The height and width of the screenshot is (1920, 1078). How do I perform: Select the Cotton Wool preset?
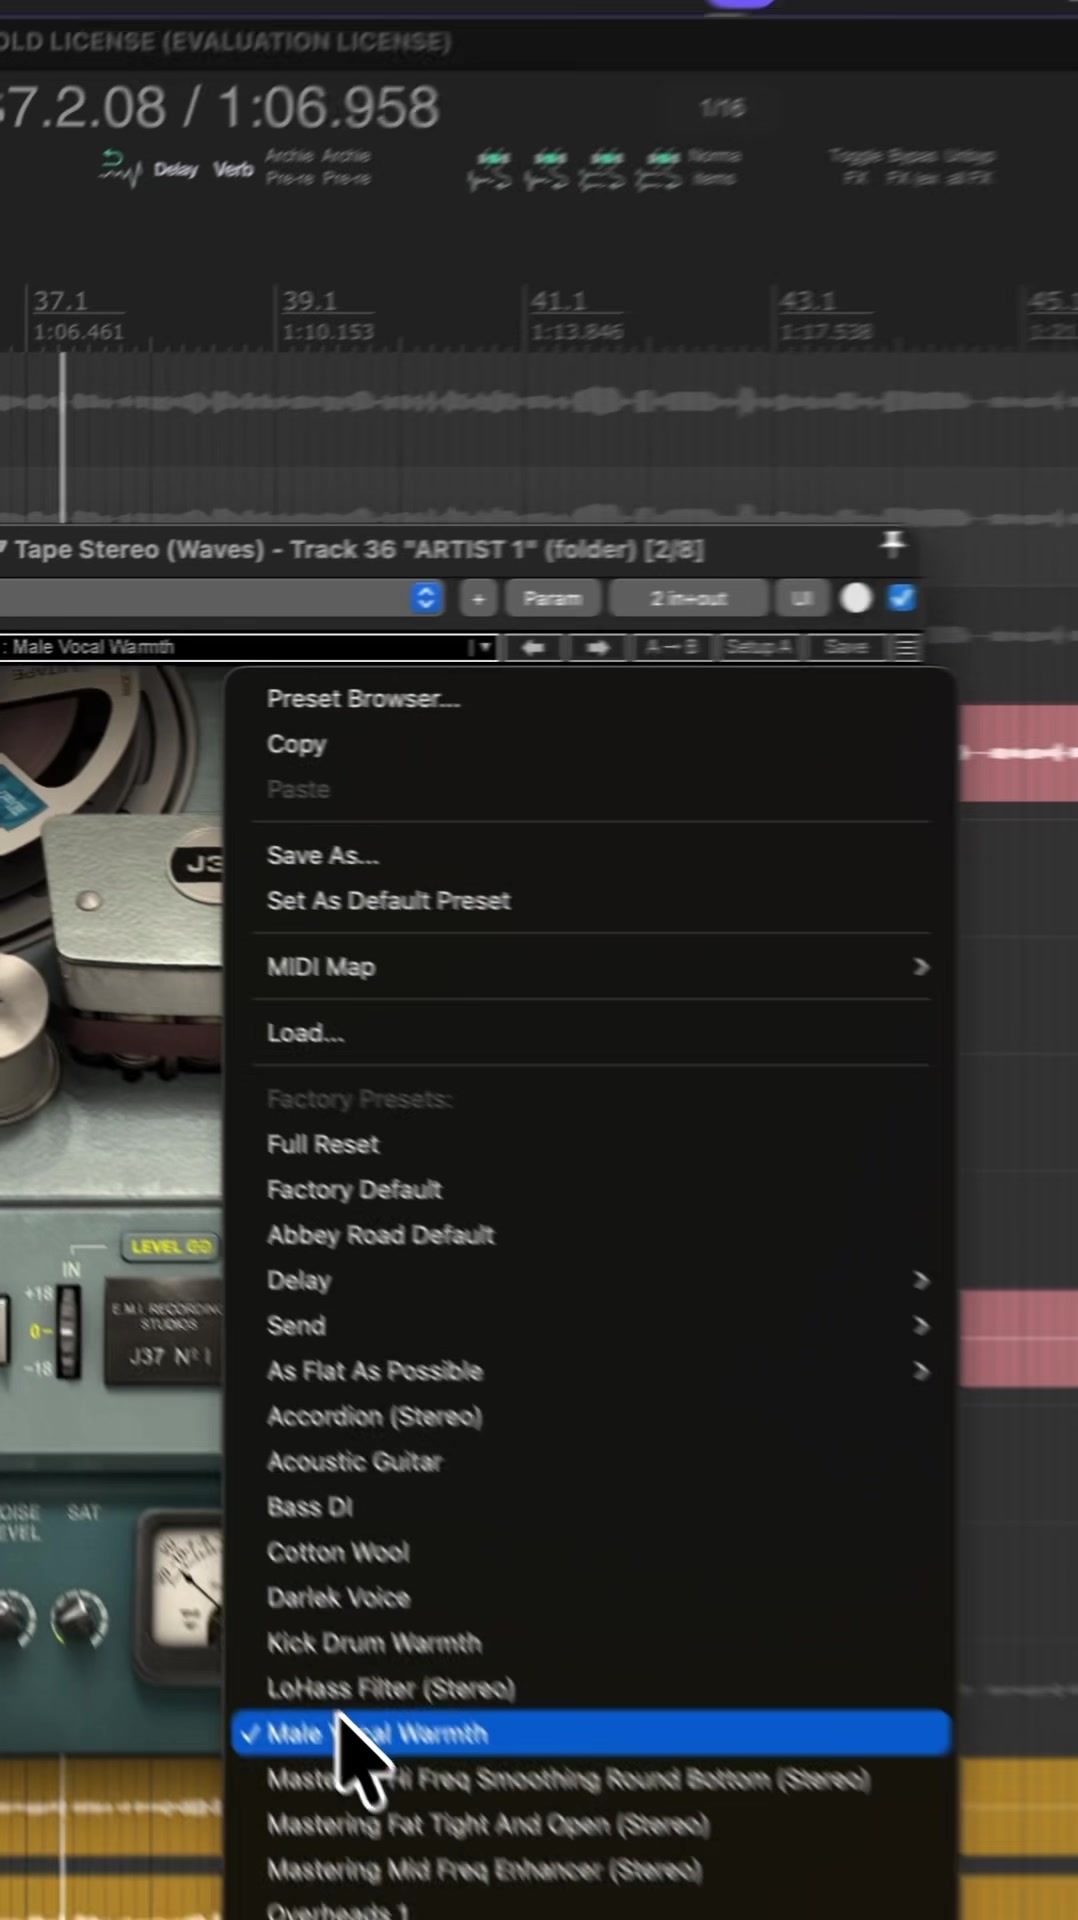tap(590, 1552)
